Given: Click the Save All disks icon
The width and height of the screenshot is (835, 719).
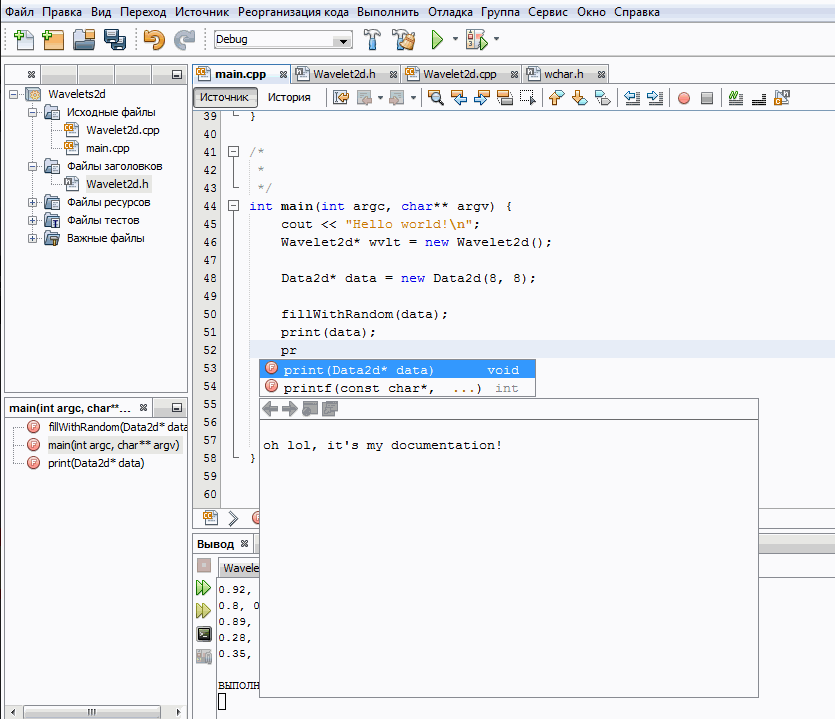Looking at the screenshot, I should [x=115, y=40].
